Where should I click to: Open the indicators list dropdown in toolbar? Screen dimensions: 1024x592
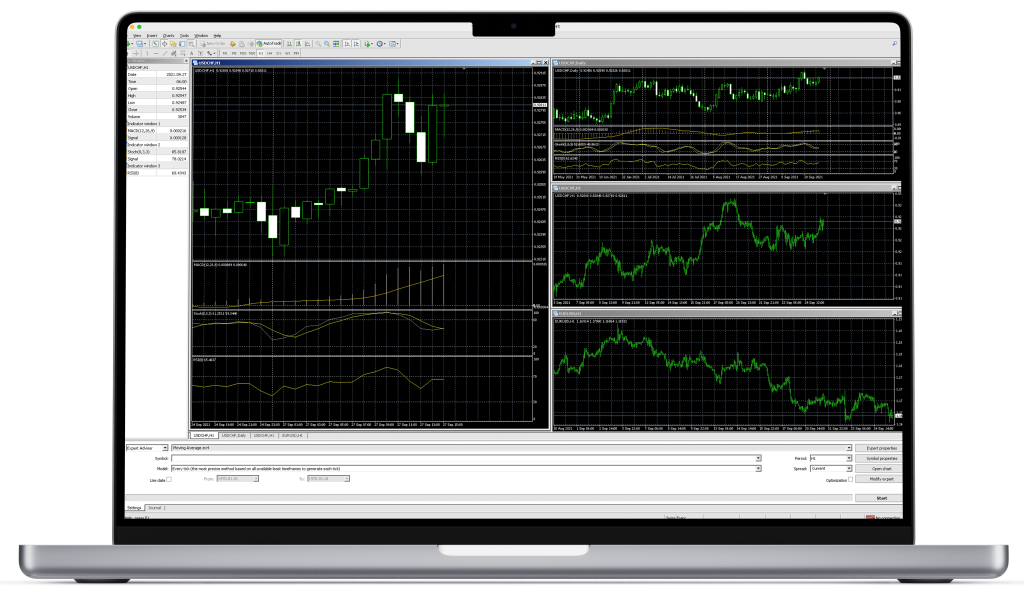[x=370, y=44]
